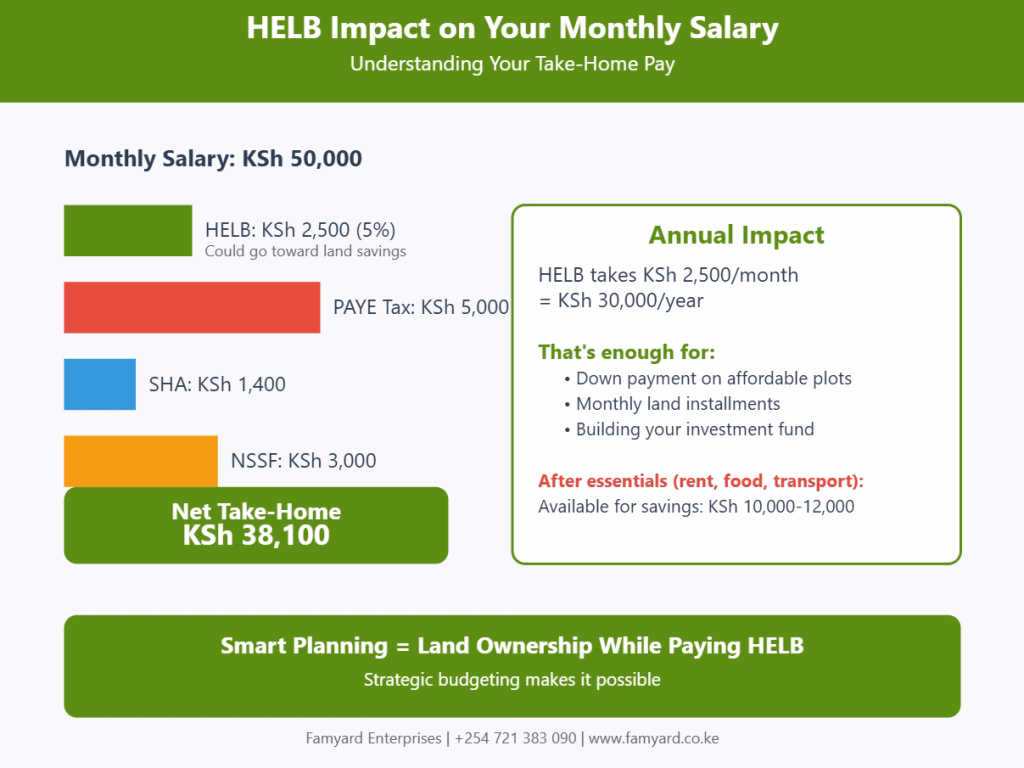Click the Smart Planning banner

pos(512,666)
